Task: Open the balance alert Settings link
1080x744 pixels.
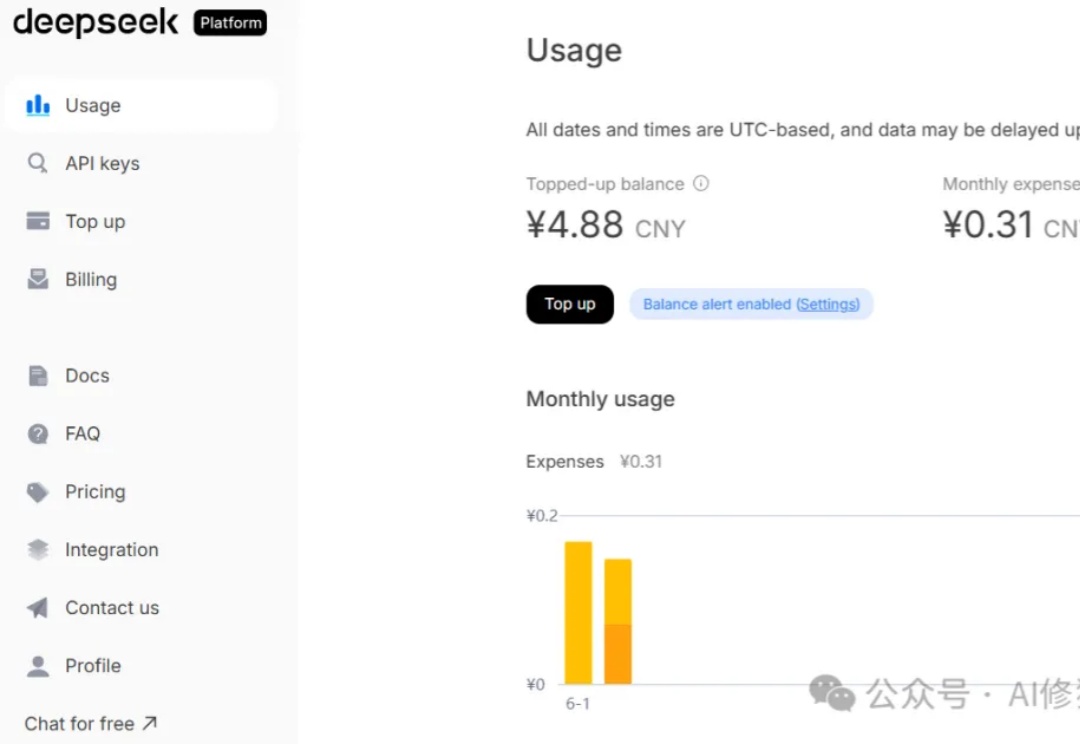Action: 828,304
